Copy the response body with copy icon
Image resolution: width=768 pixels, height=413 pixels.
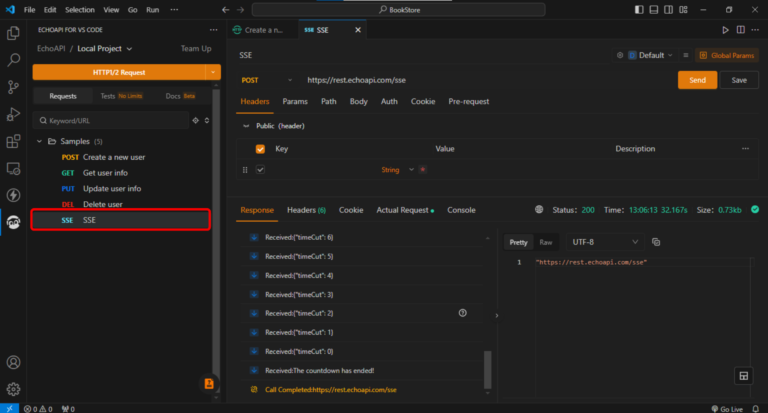[x=656, y=242]
